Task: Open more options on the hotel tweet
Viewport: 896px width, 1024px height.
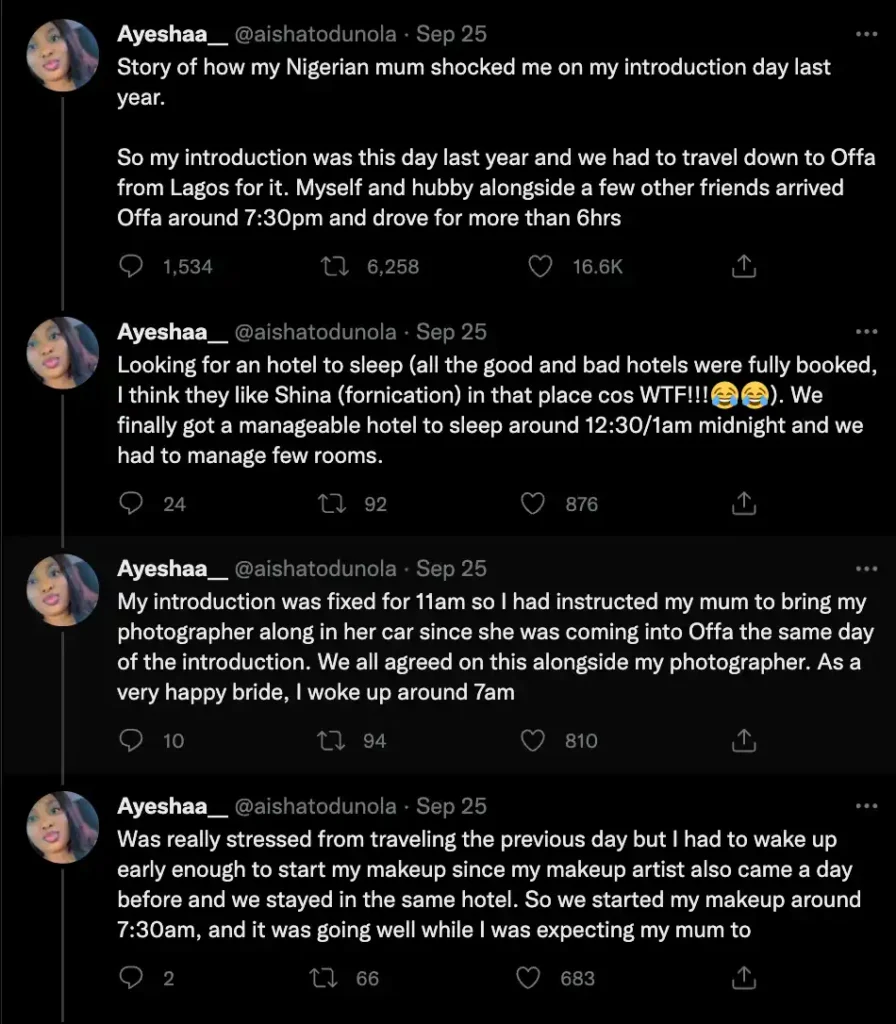Action: tap(866, 332)
